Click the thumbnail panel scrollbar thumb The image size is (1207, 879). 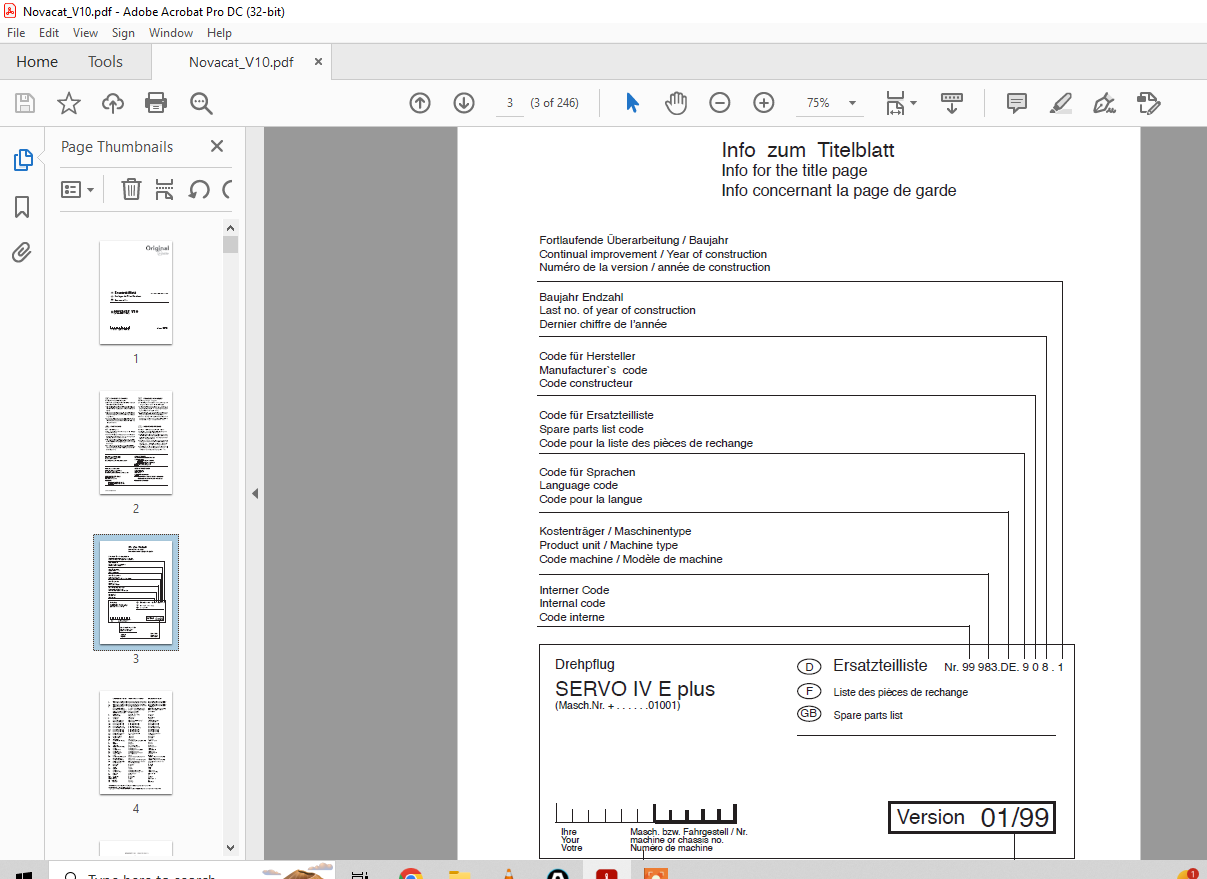tap(230, 245)
